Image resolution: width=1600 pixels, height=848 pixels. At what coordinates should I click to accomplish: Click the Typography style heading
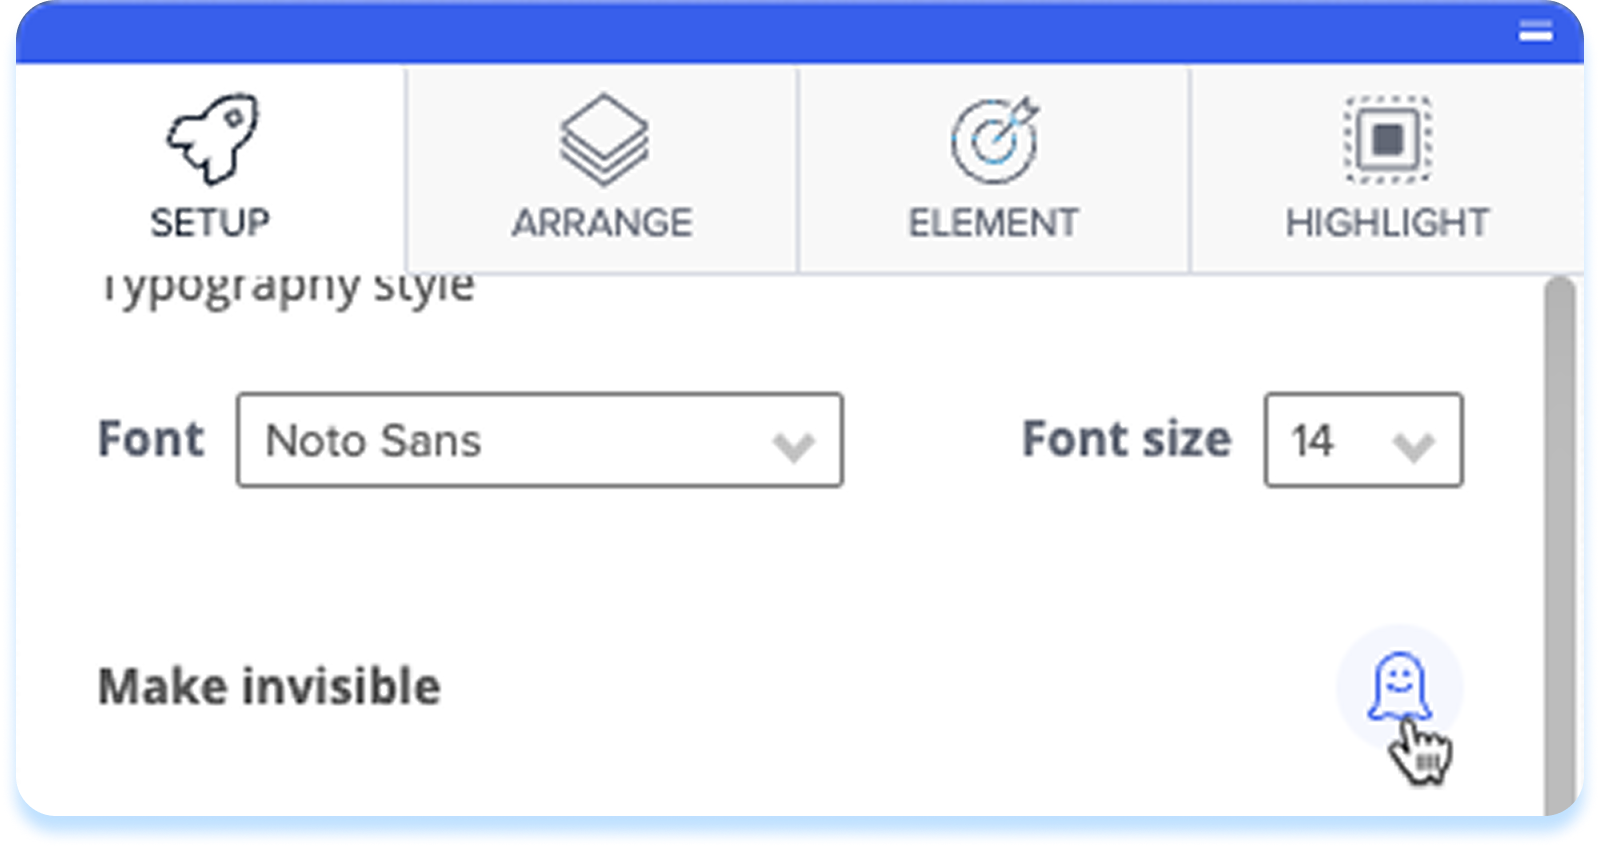(x=286, y=288)
